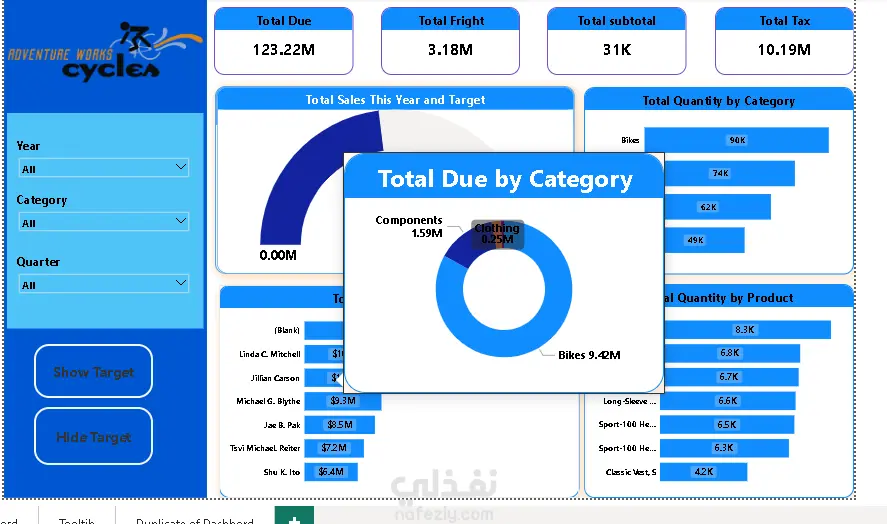The image size is (887, 524).
Task: Select the Sport-100 6.3K product bar
Action: pos(724,448)
